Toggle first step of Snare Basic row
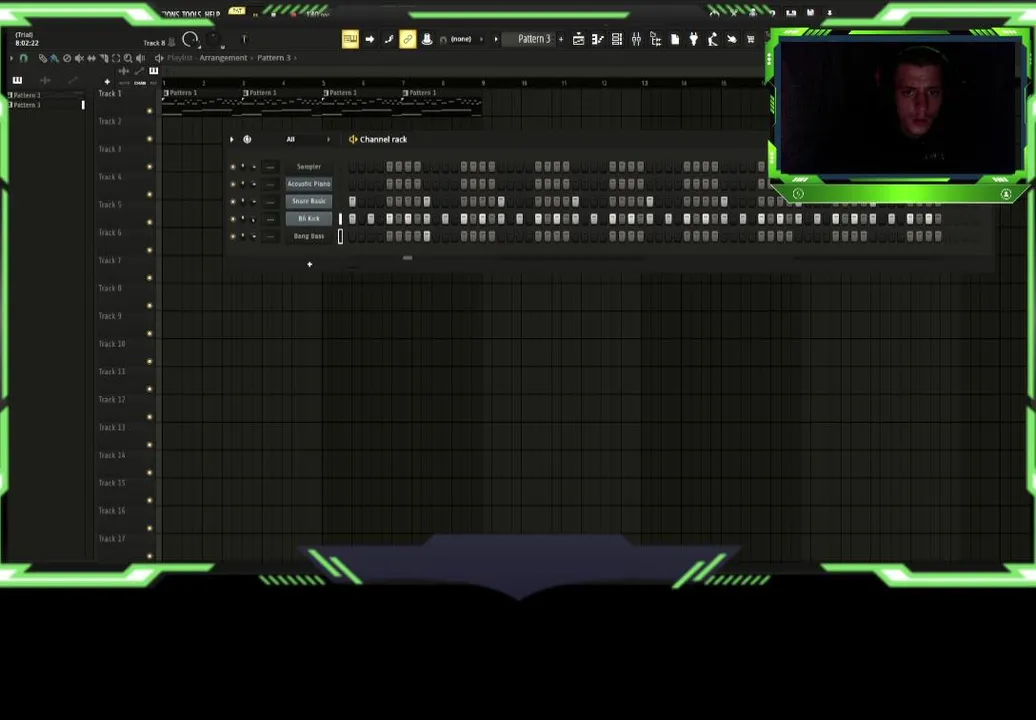Screen dimensions: 1036x720 (x=352, y=201)
